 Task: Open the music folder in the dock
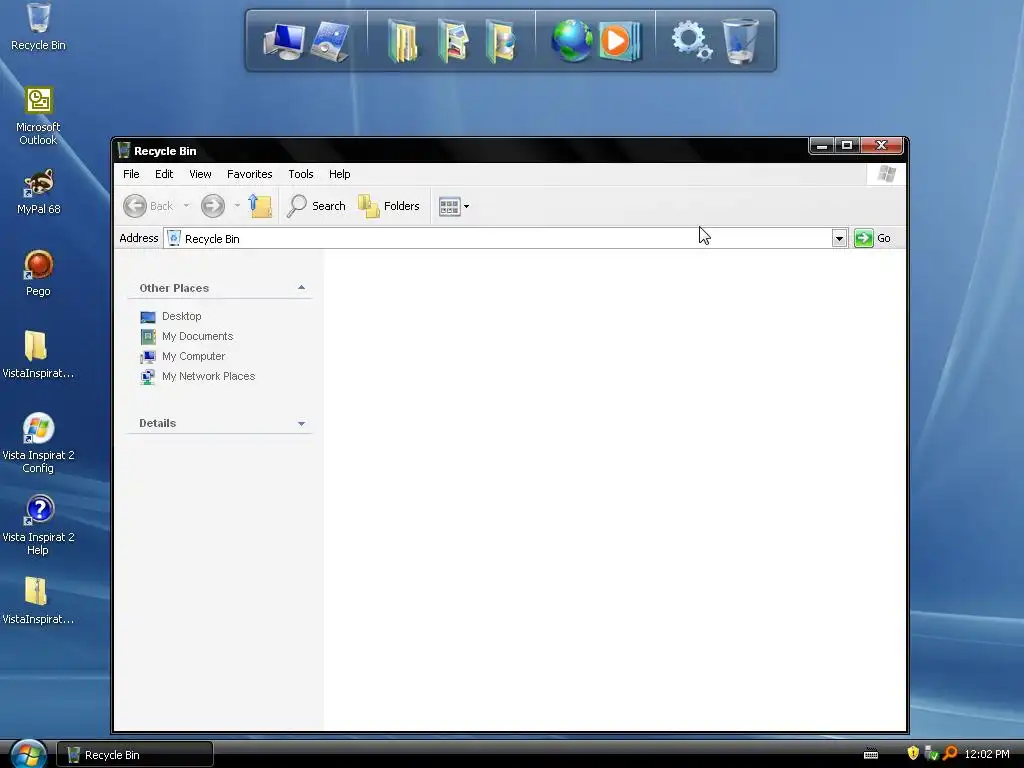pos(502,42)
